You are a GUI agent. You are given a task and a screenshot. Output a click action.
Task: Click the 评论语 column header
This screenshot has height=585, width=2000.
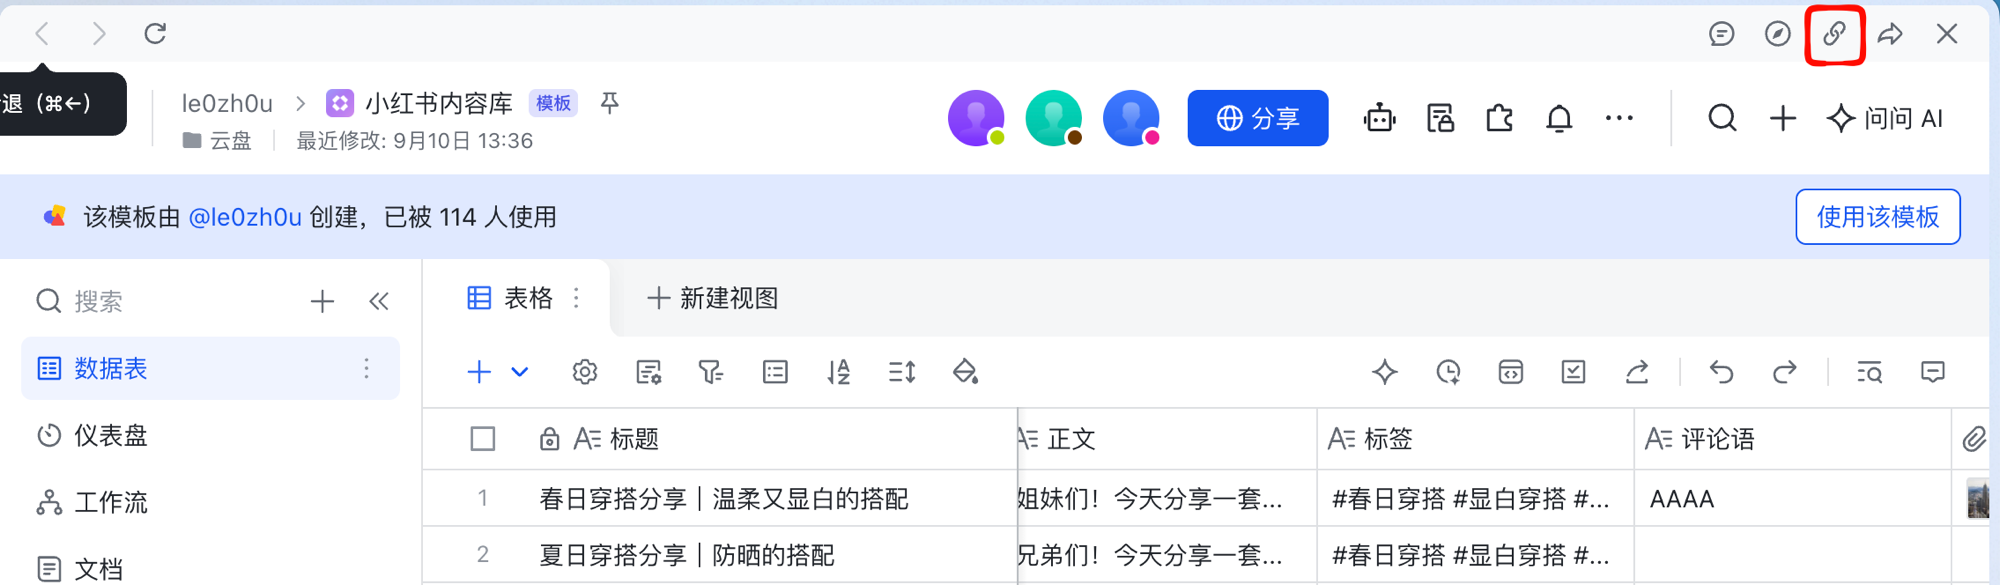pos(1793,439)
